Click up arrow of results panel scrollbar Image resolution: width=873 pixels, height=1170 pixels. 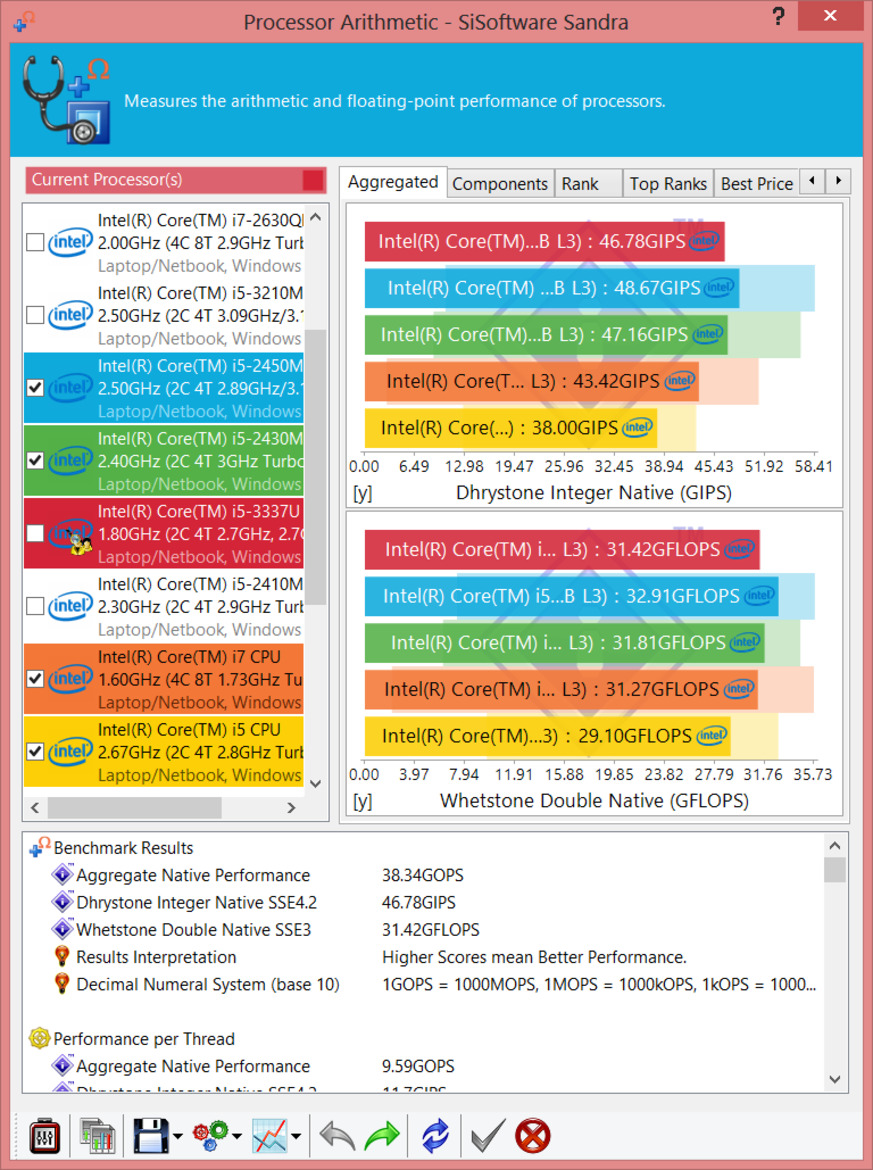(x=835, y=845)
